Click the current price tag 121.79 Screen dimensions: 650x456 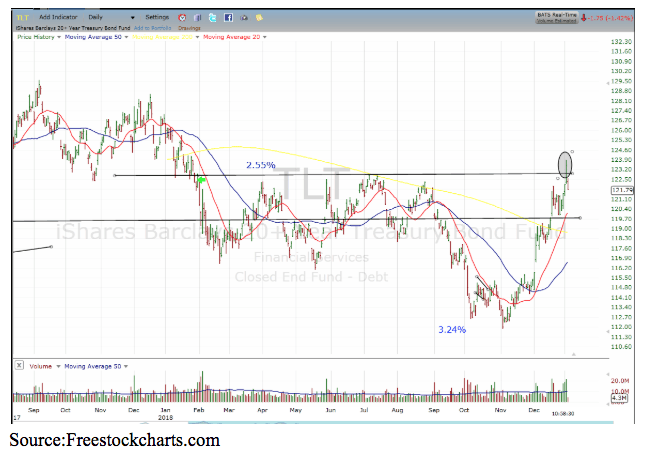click(622, 190)
